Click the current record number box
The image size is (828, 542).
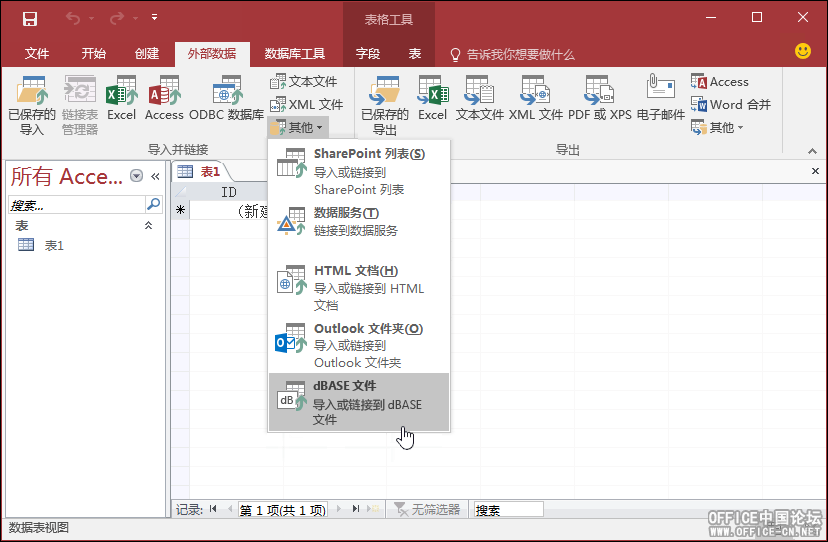(283, 509)
